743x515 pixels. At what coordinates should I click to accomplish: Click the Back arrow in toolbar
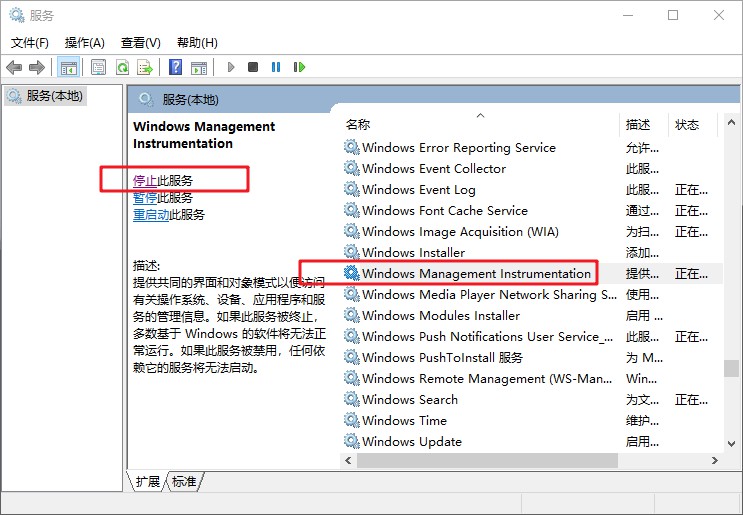(x=14, y=67)
